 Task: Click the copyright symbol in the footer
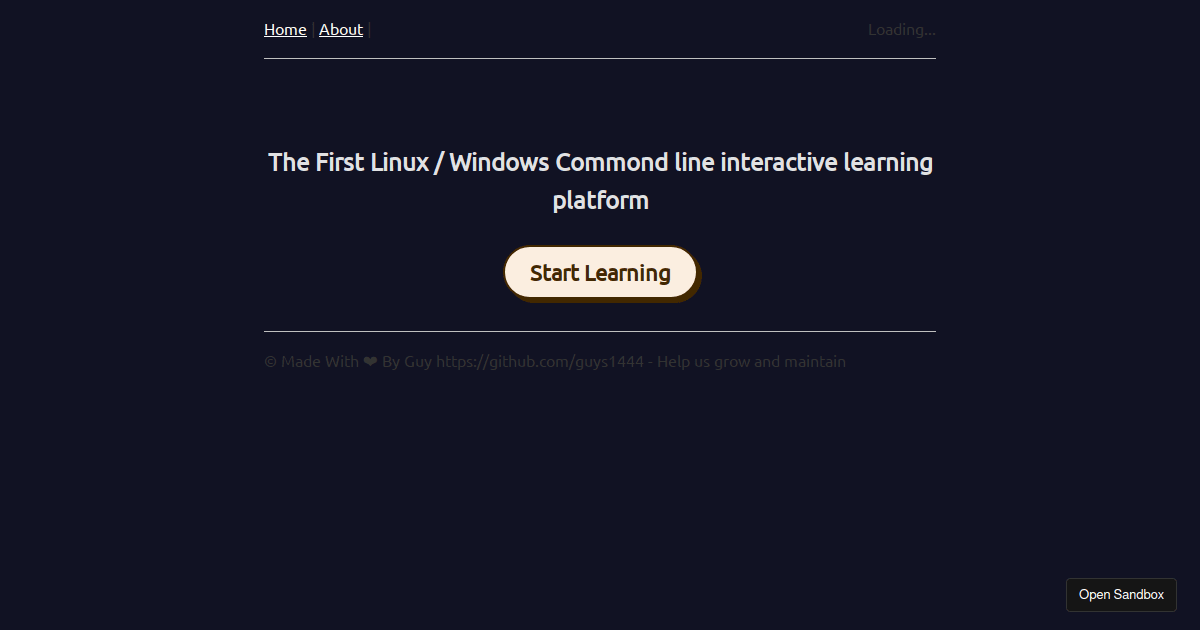[x=267, y=361]
